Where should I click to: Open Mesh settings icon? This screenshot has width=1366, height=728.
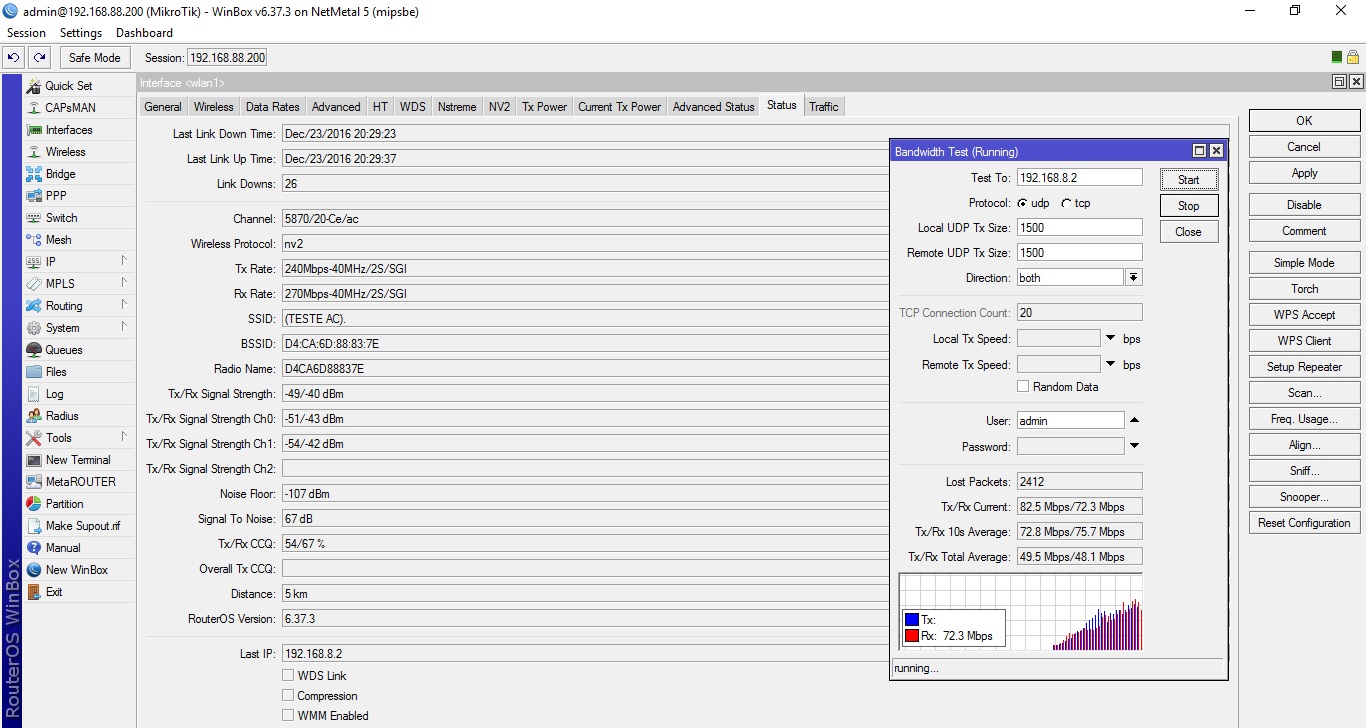click(x=33, y=240)
